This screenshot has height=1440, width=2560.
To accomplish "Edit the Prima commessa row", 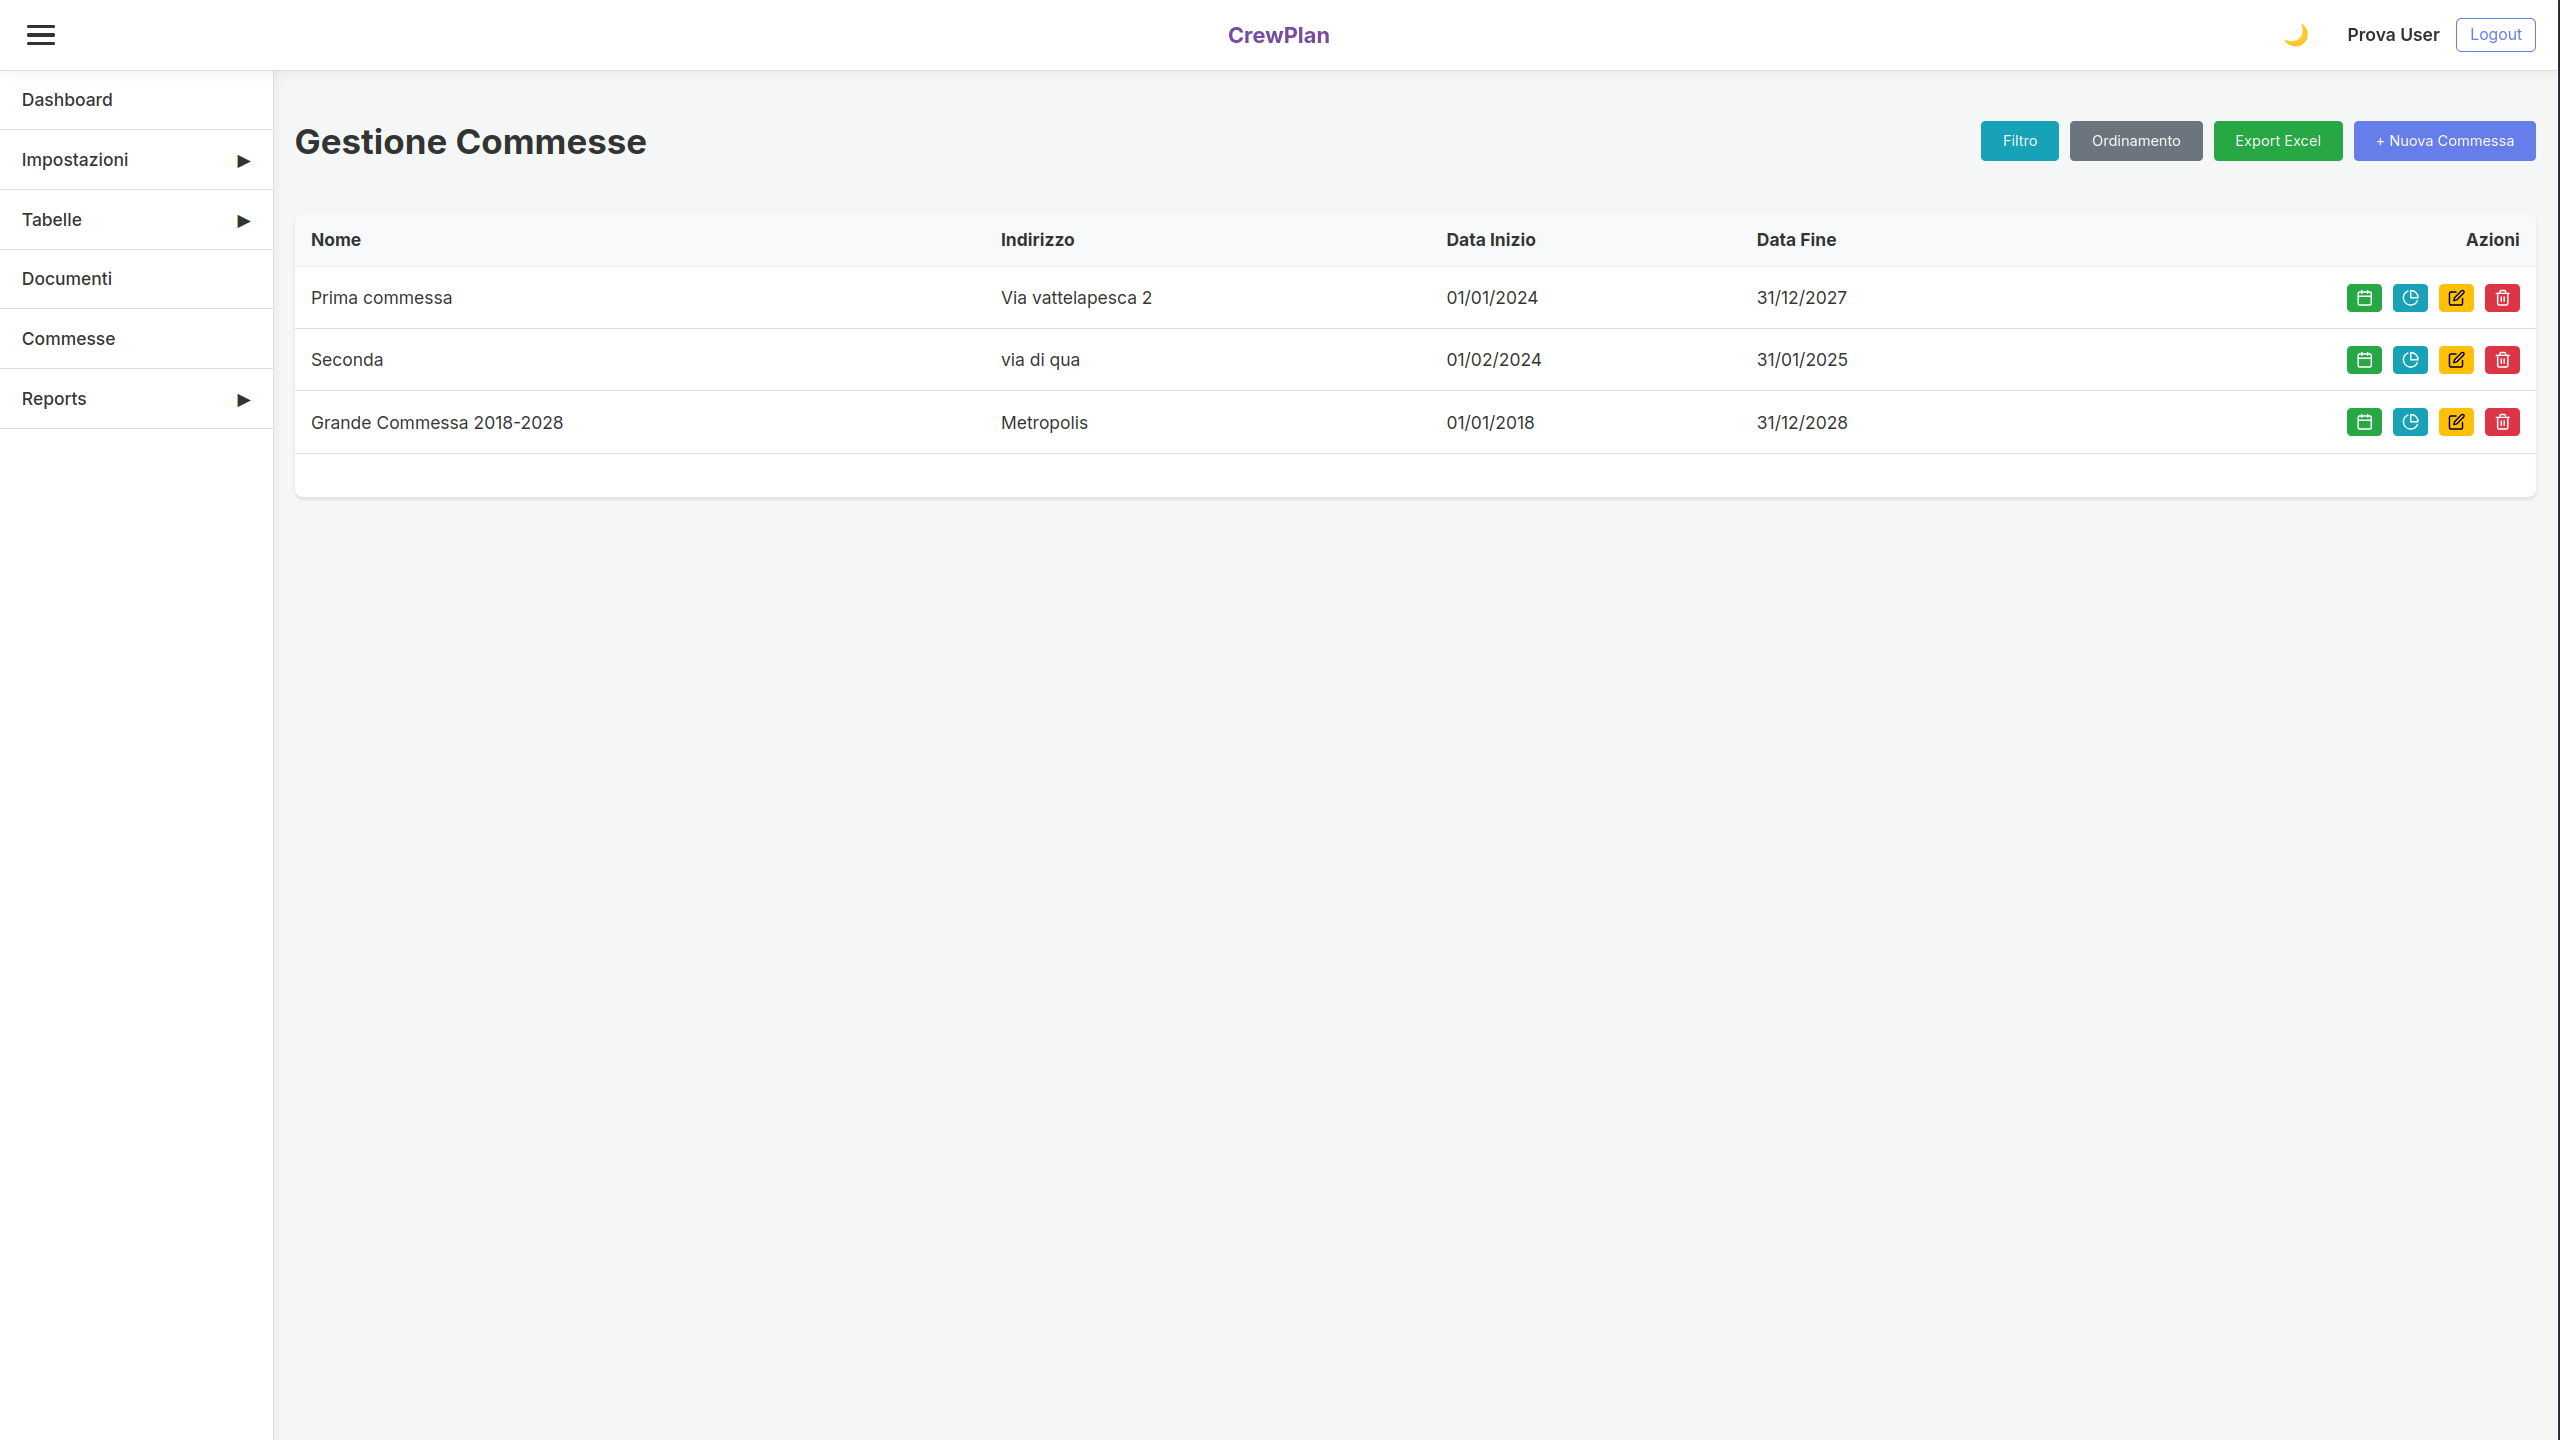I will [2456, 298].
